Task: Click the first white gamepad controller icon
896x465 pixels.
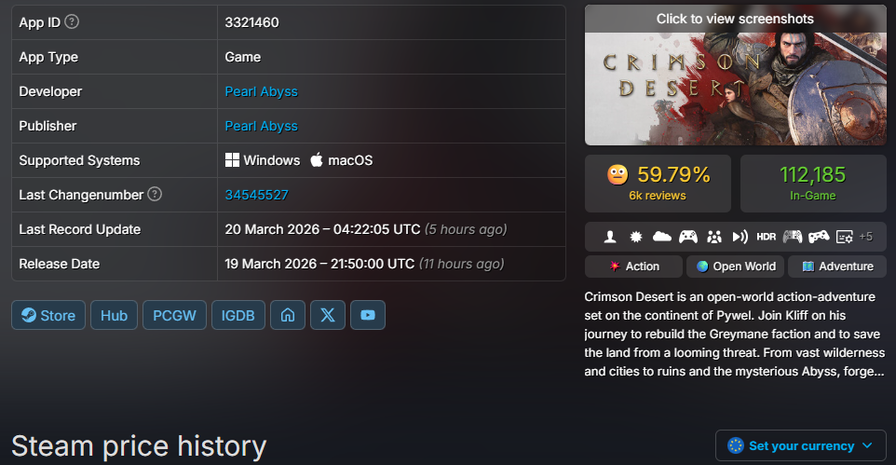Action: 688,236
